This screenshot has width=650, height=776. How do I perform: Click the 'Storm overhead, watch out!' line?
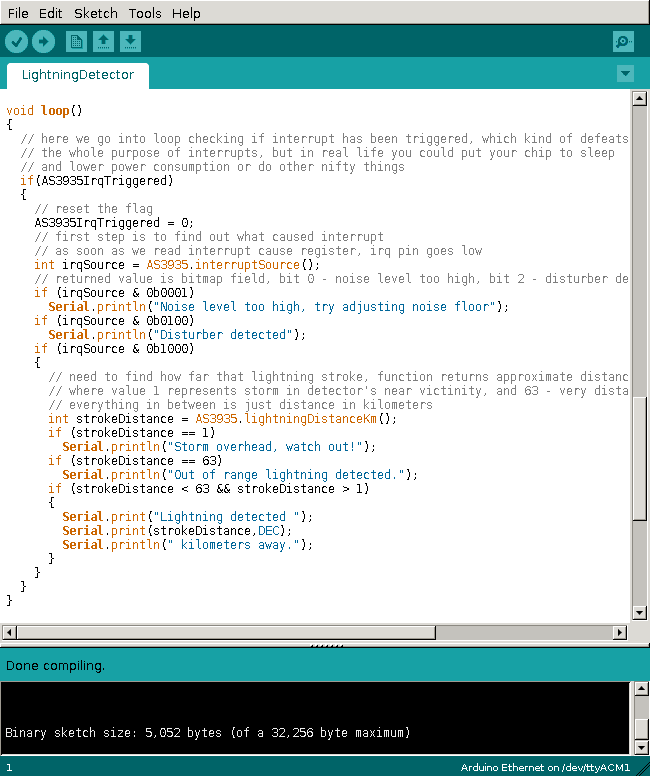tap(219, 447)
